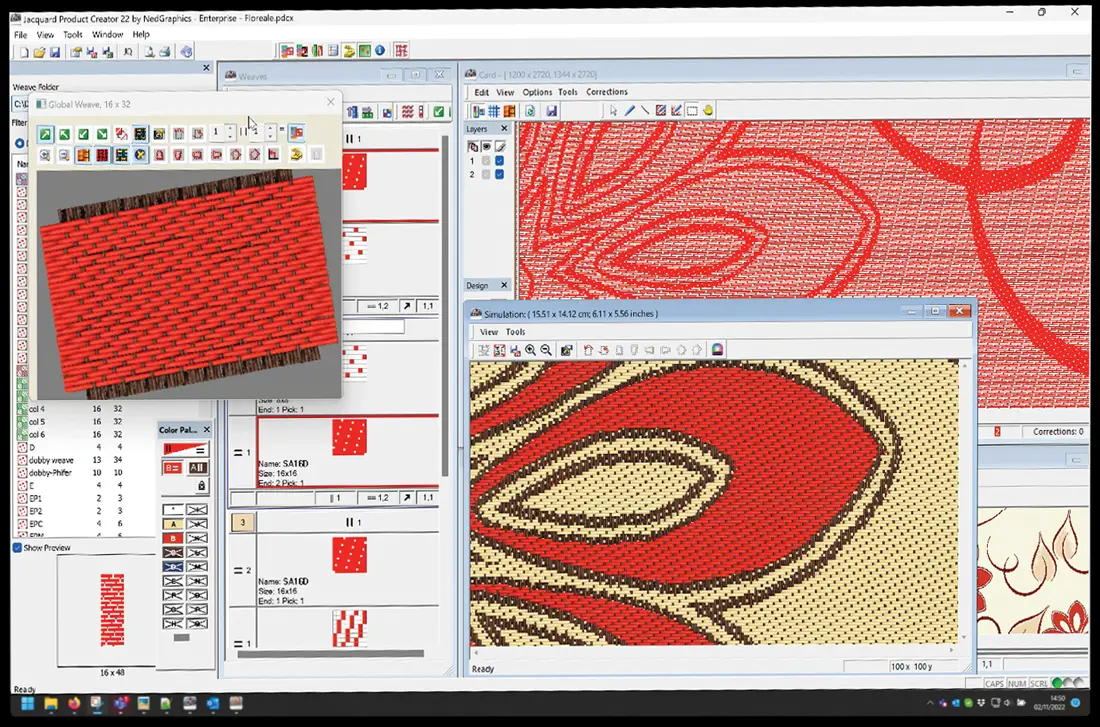Select the rectangular selection tool in Card window
This screenshot has height=727, width=1100.
coord(692,111)
